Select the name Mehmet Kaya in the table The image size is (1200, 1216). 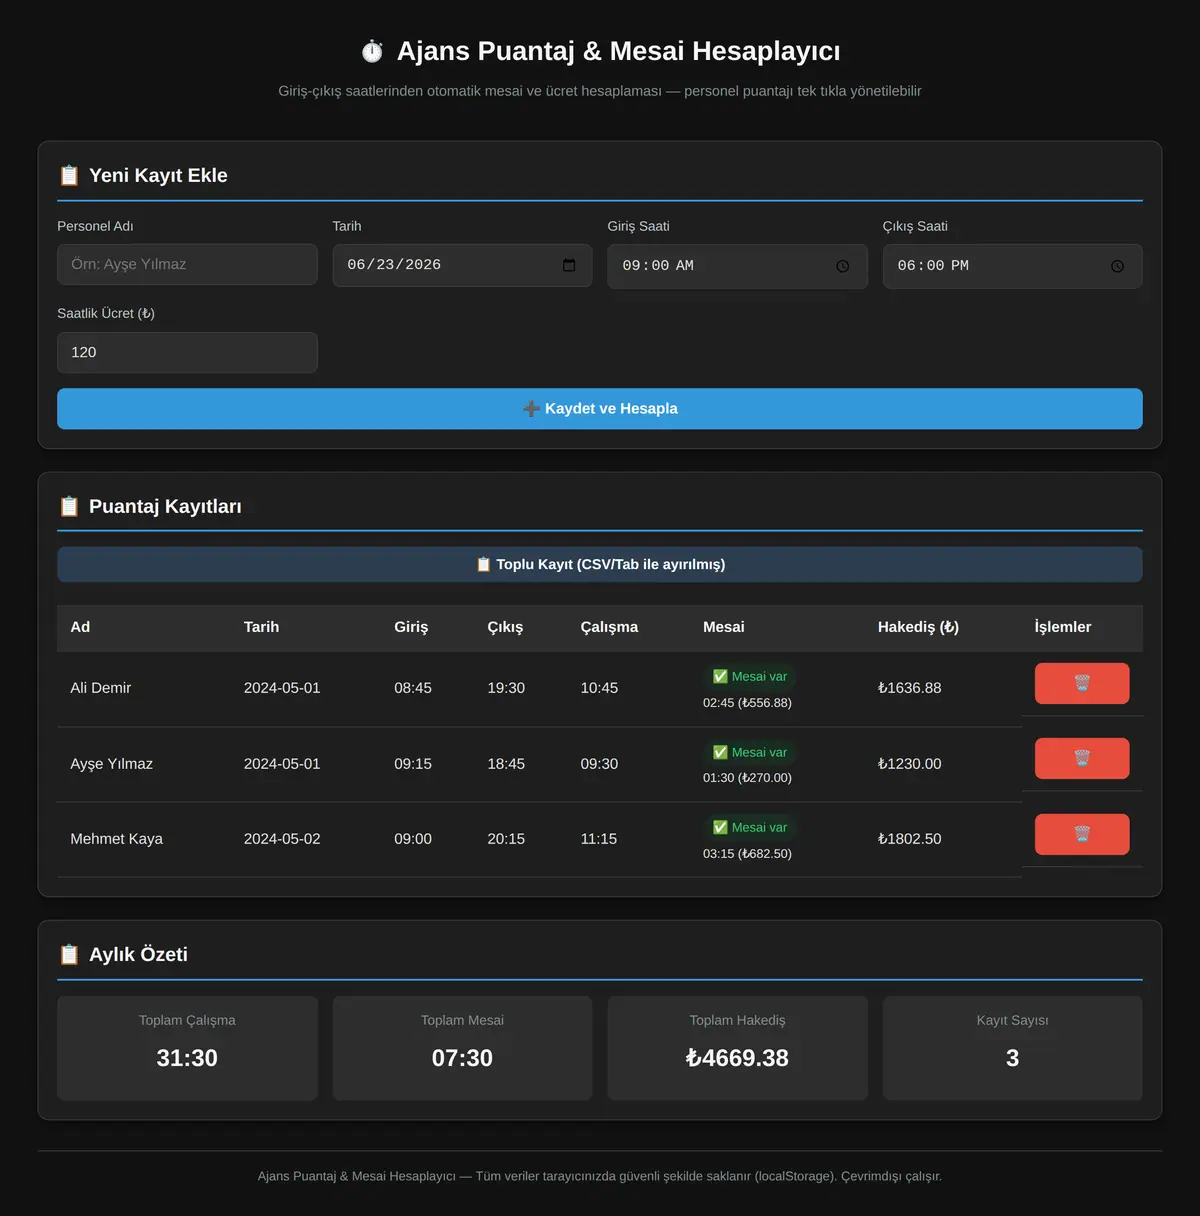tap(116, 839)
